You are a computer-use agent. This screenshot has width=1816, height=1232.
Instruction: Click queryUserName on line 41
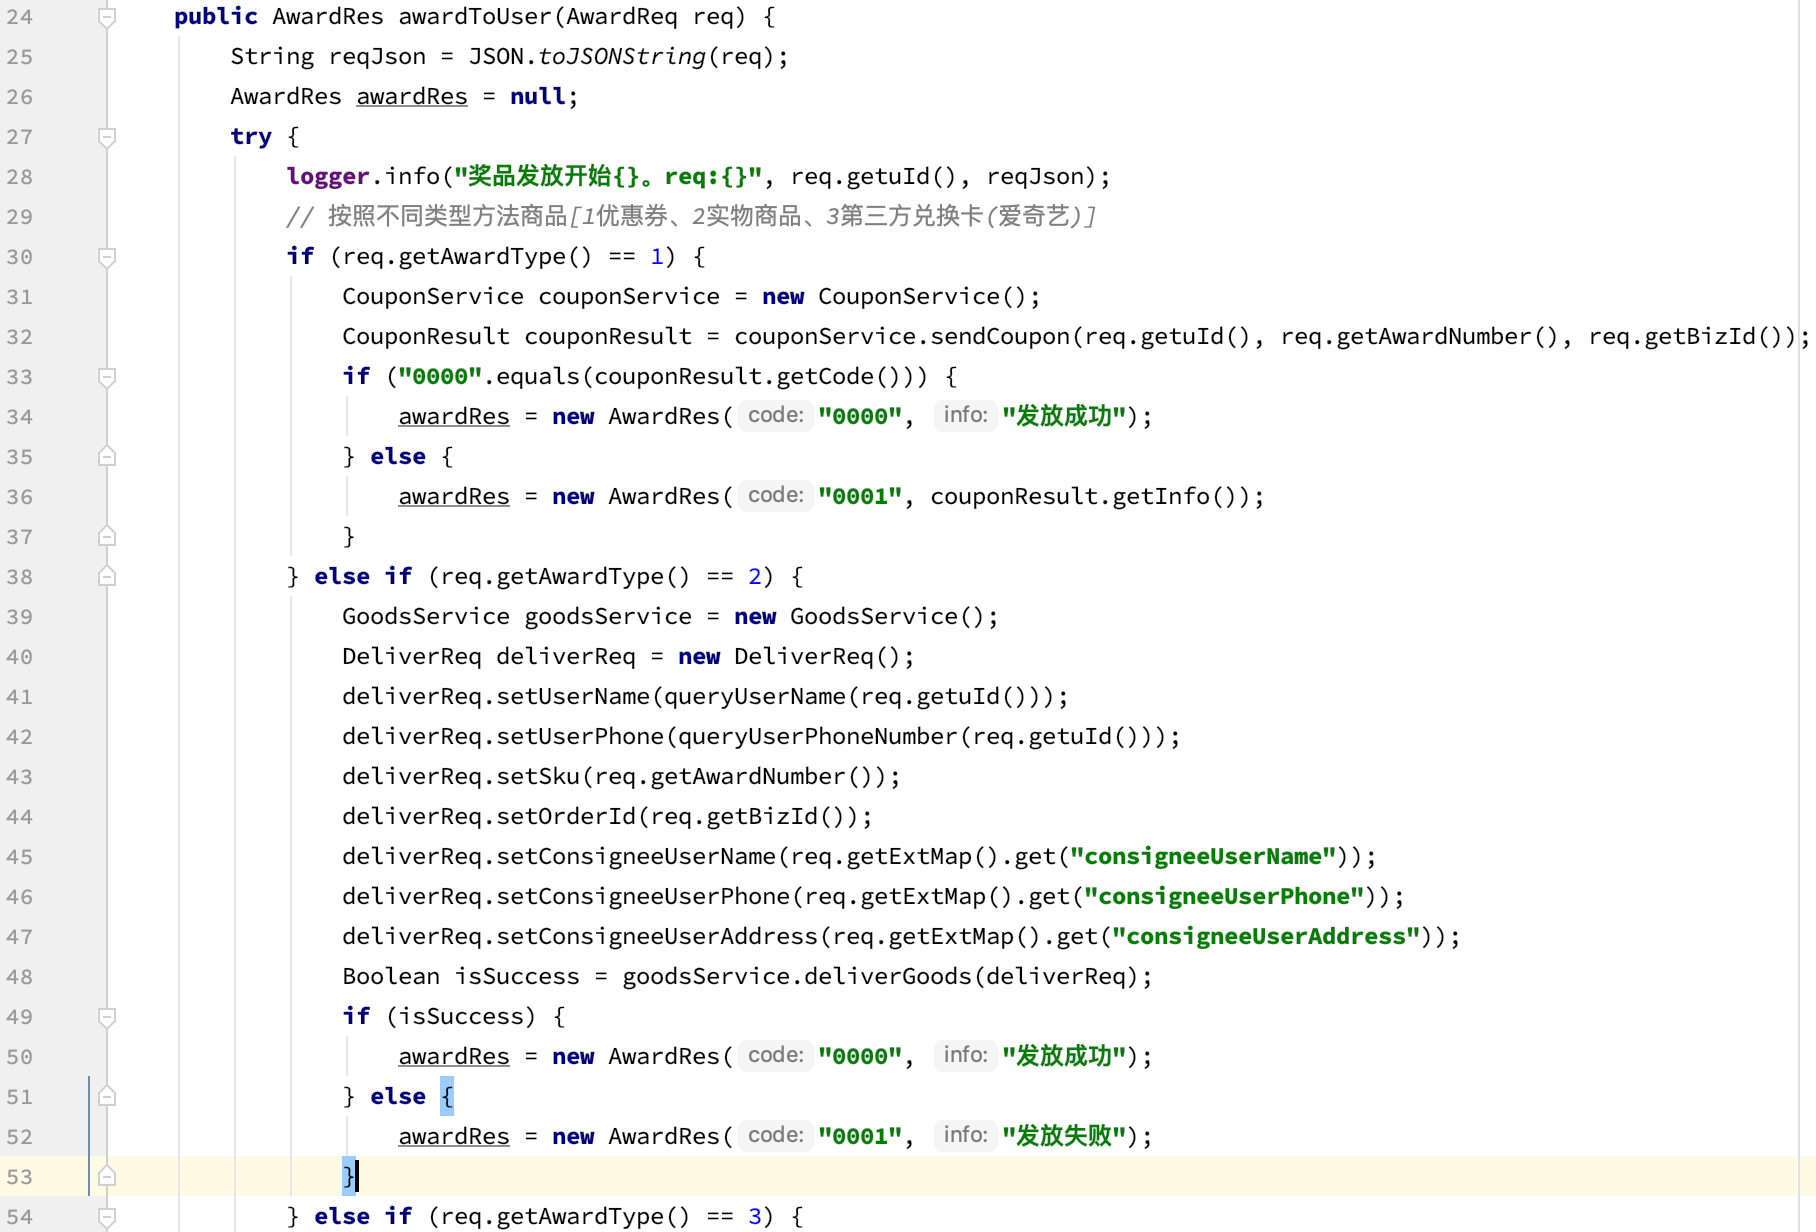(x=755, y=697)
